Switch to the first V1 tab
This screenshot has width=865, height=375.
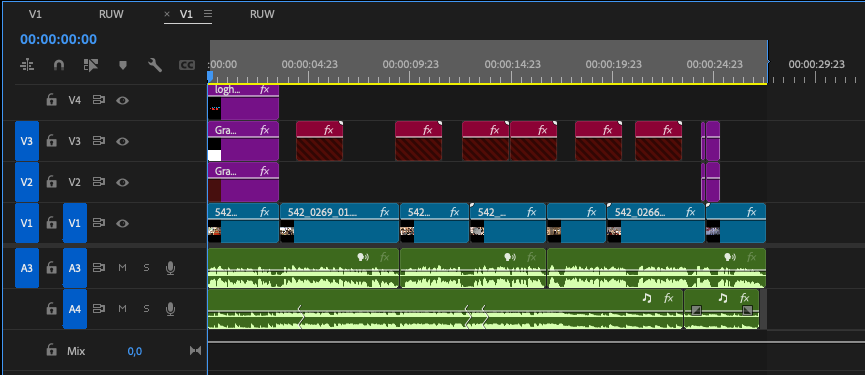[x=35, y=14]
